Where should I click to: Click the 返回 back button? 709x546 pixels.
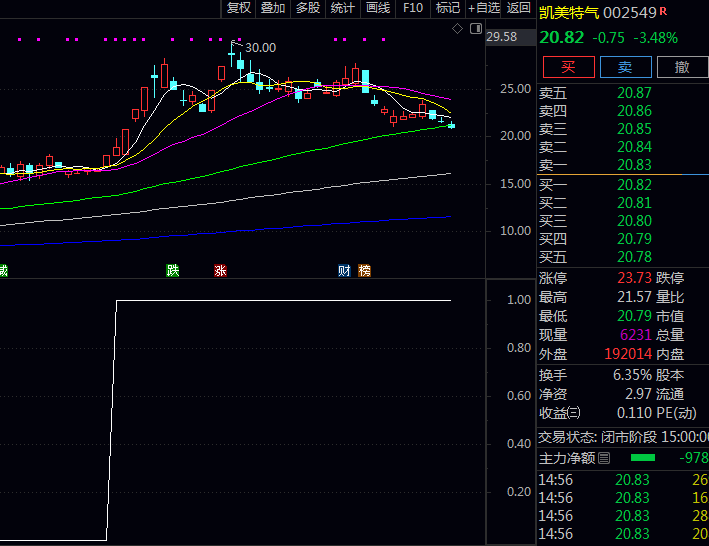(519, 8)
